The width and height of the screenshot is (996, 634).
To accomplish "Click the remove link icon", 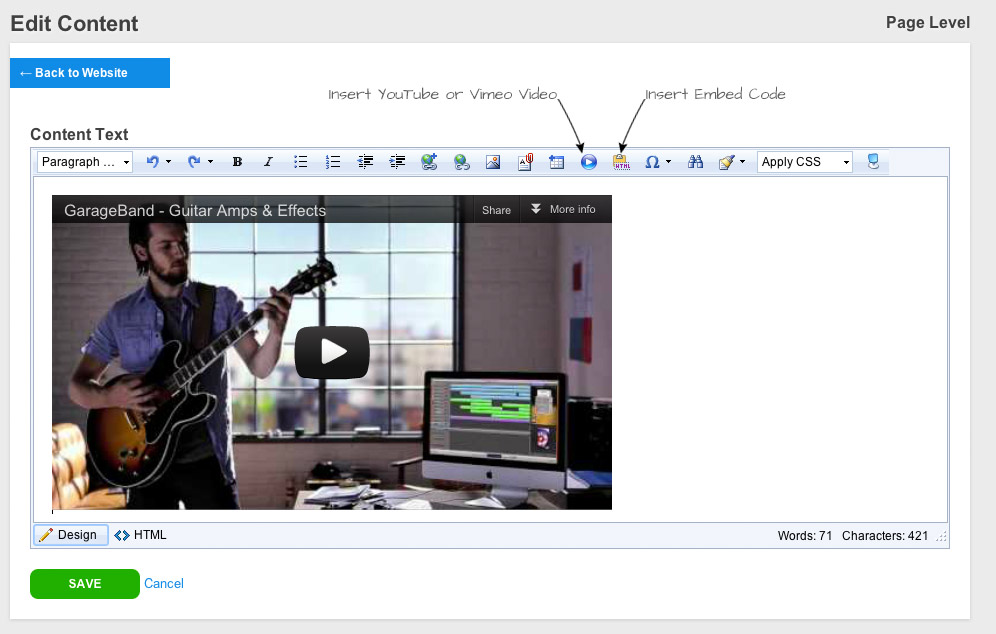I will click(462, 162).
